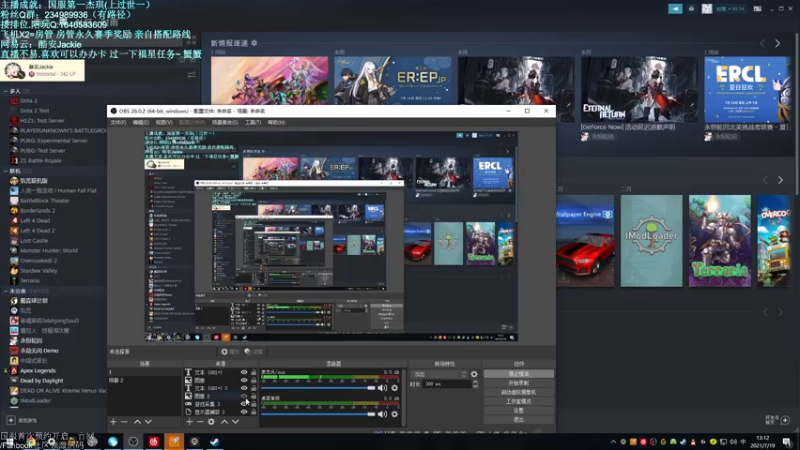Open mic/Aux channel settings gear

[x=394, y=388]
